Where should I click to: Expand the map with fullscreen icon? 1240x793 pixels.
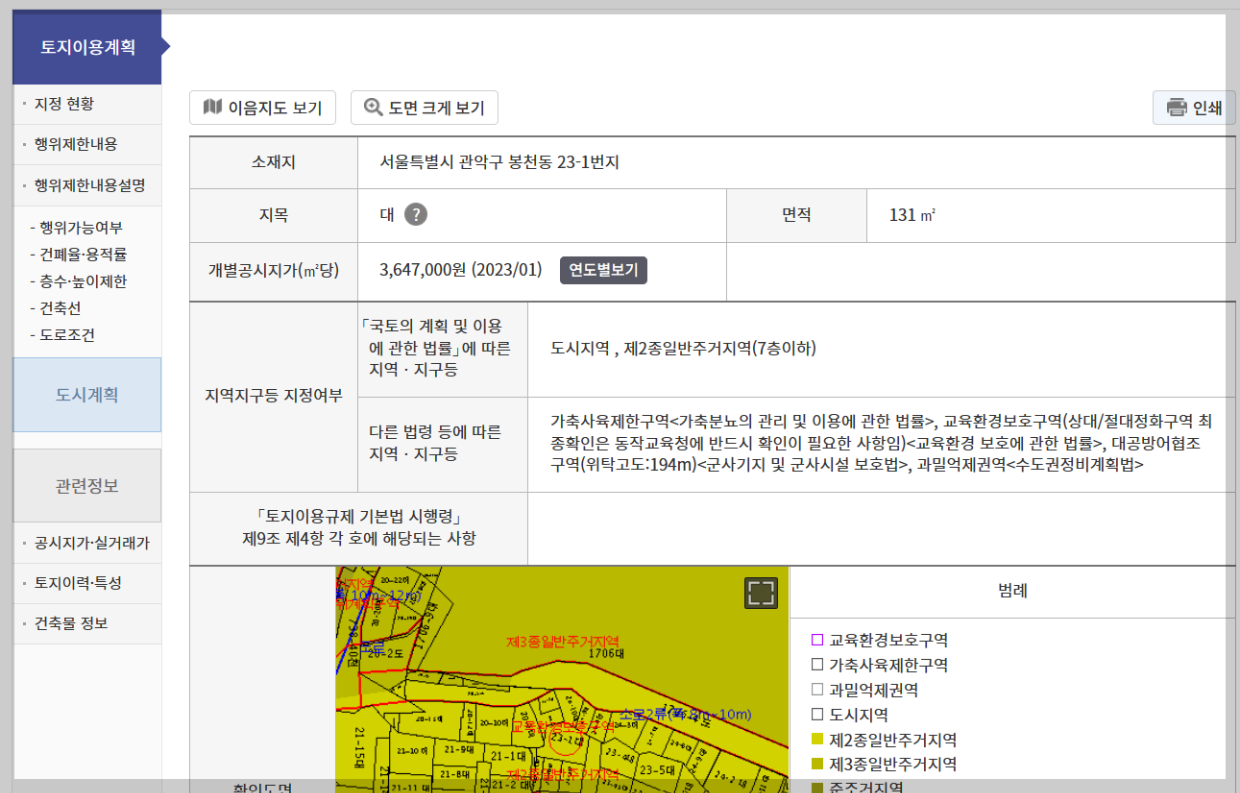click(x=761, y=593)
